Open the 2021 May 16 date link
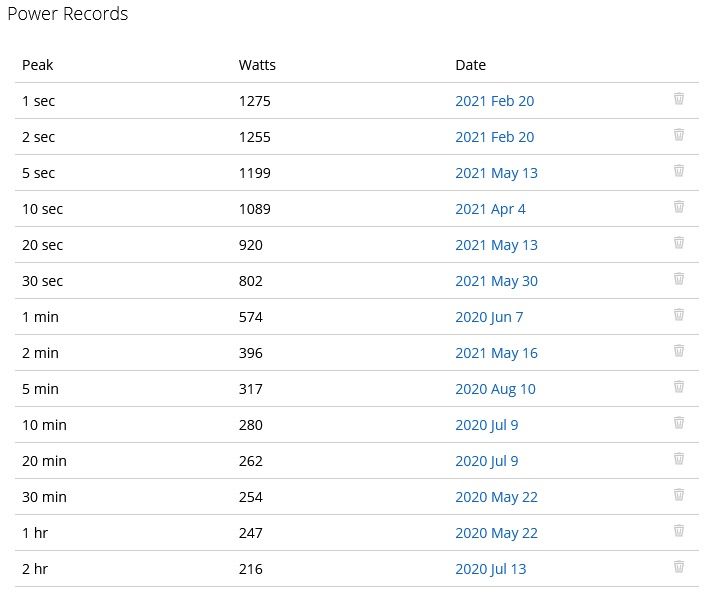Viewport: 707px width, 592px height. pyautogui.click(x=496, y=353)
